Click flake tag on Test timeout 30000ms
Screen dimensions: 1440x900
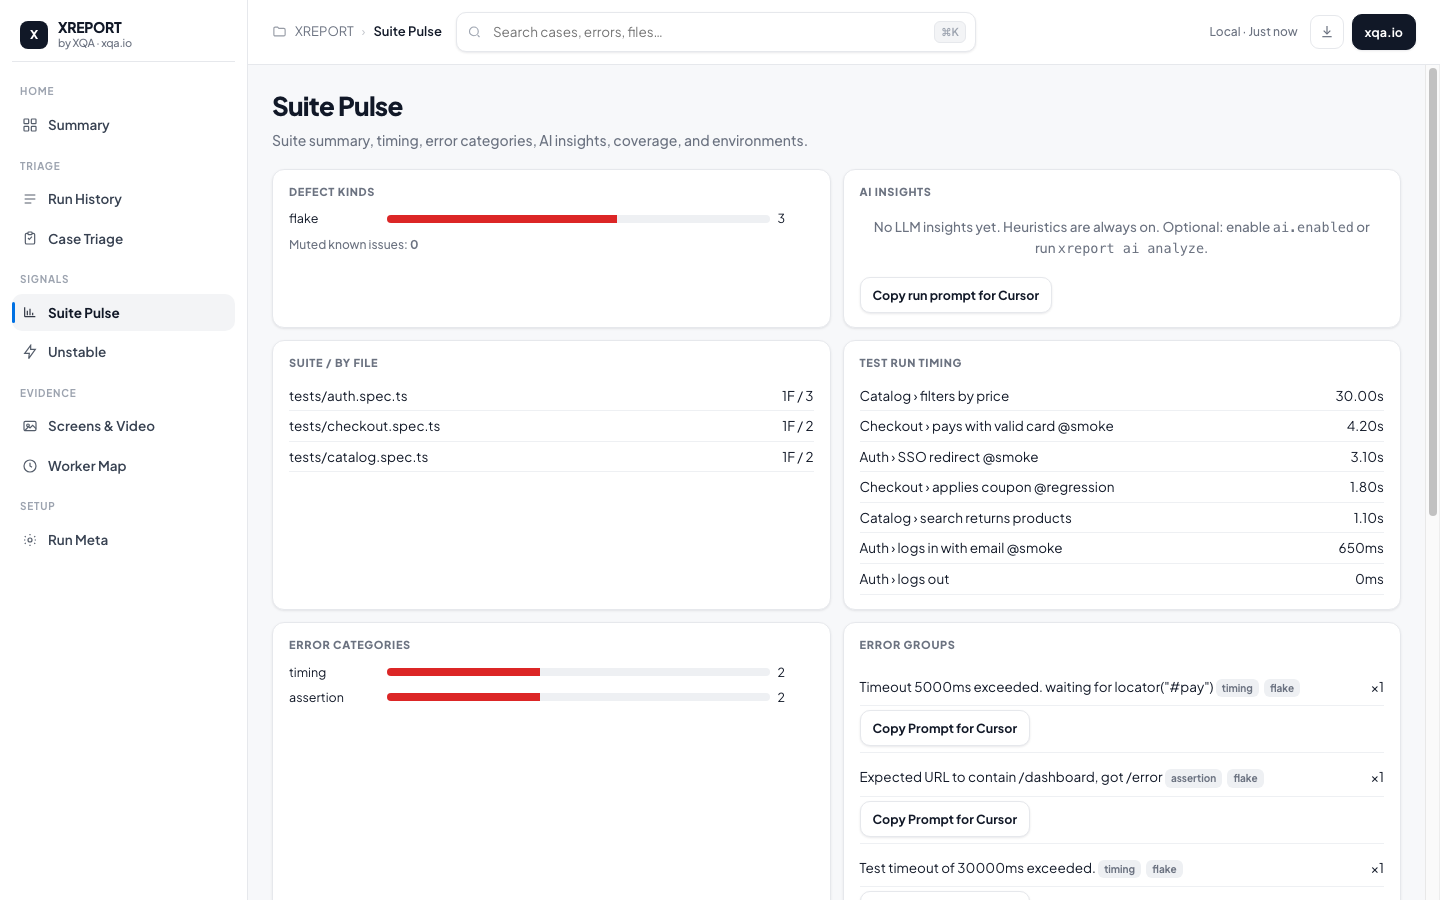[x=1164, y=869]
